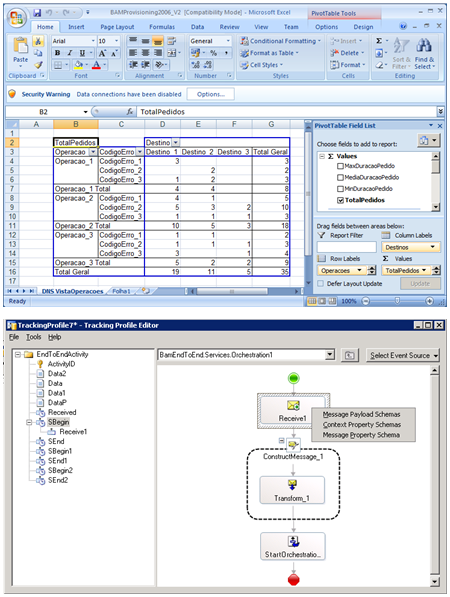The height and width of the screenshot is (597, 450).
Task: Select the Receive1 shape in the orchestration
Action: click(292, 411)
